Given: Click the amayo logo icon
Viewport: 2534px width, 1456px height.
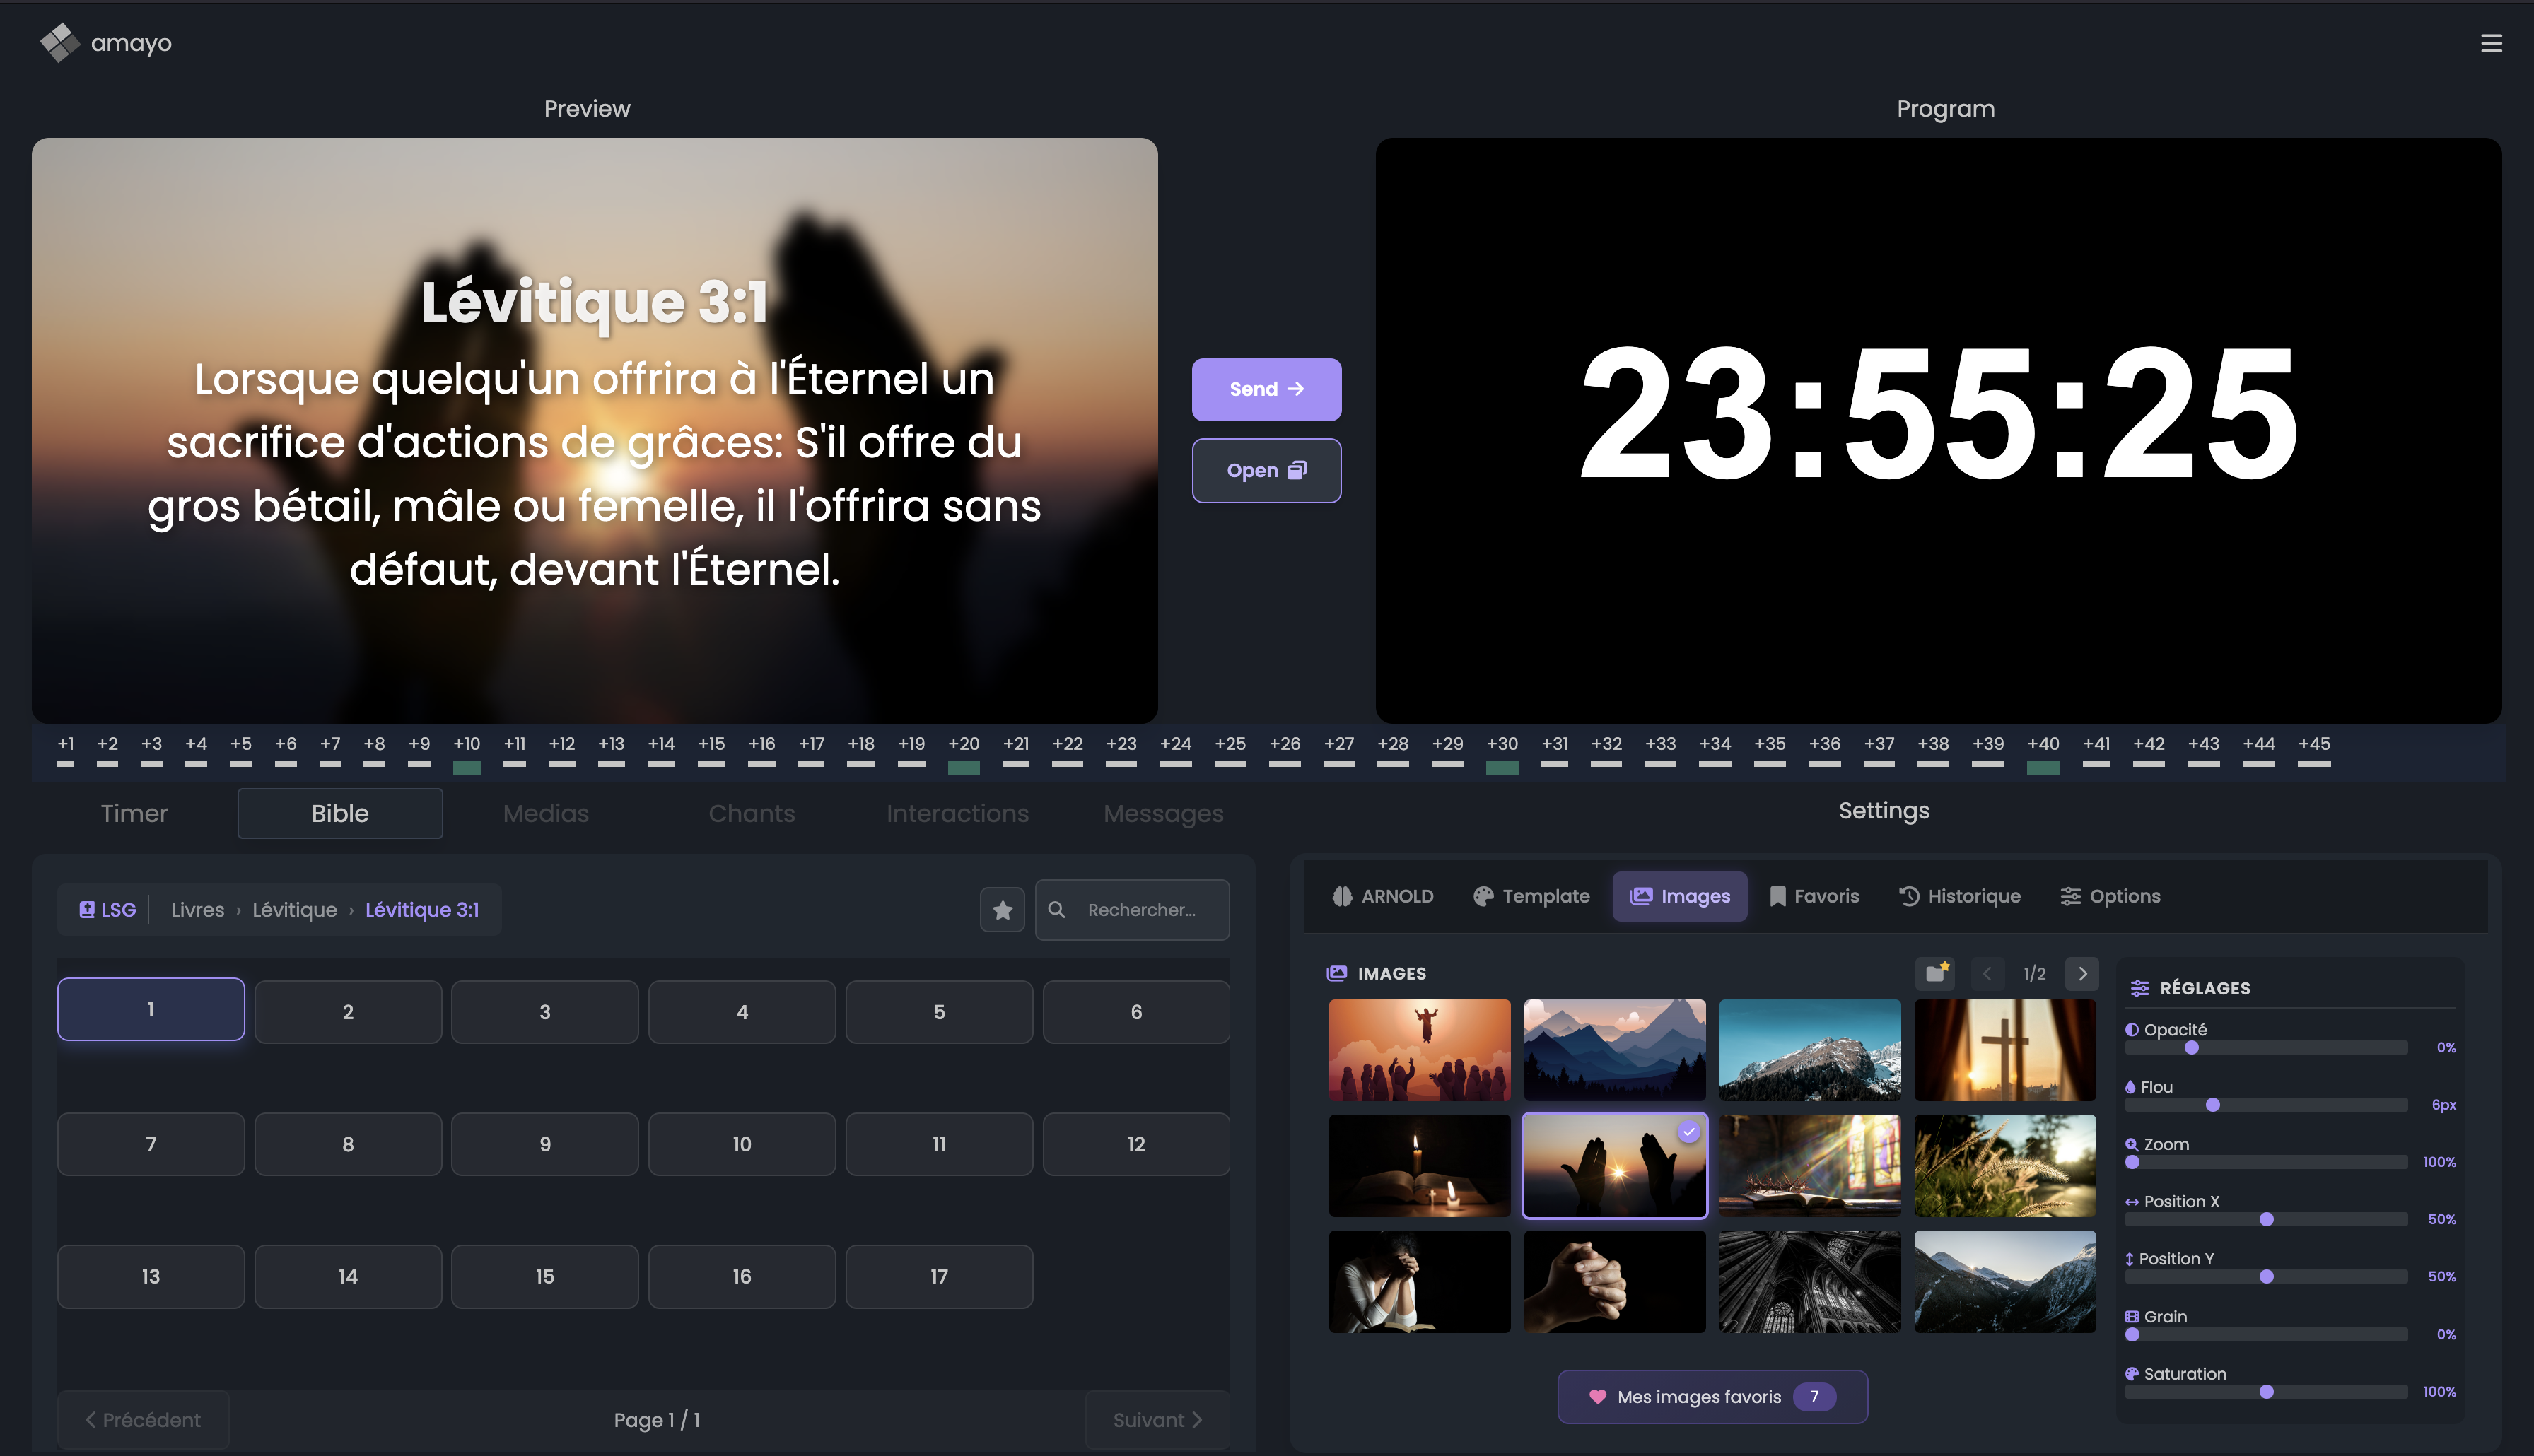Looking at the screenshot, I should coord(59,43).
